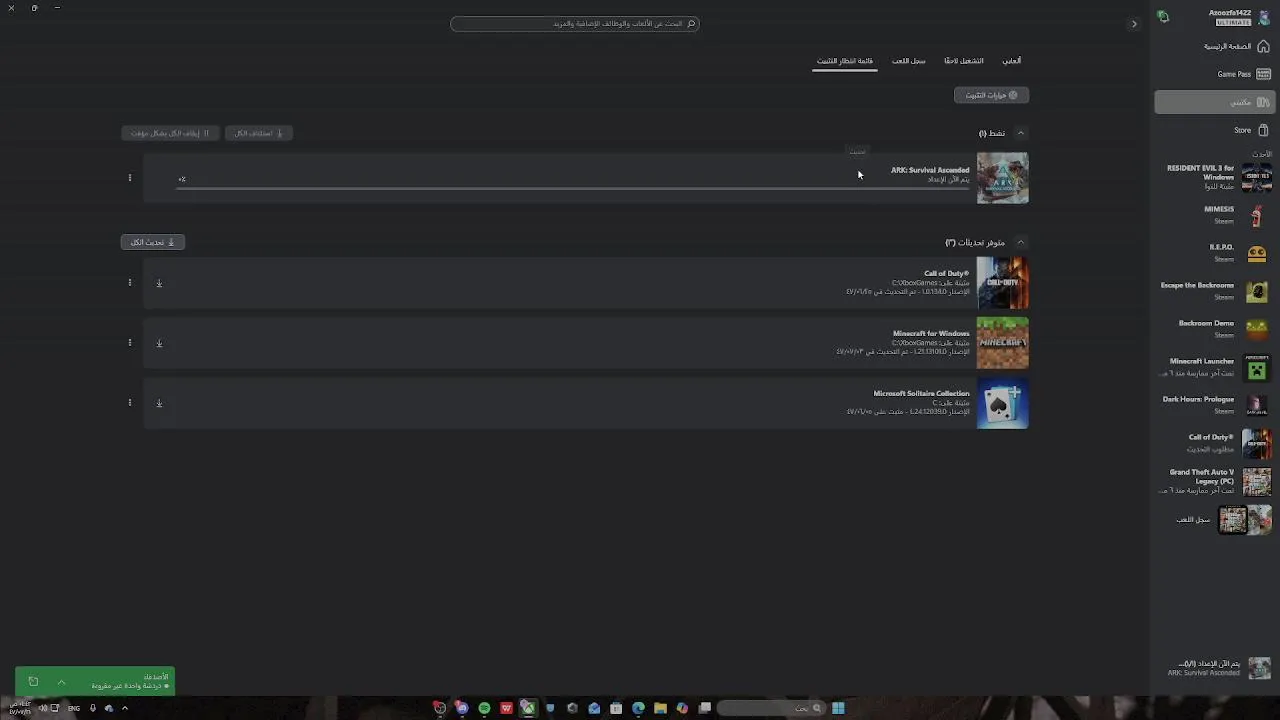Select the Installation Queue tab
Screen dimensions: 1280x720
tap(845, 61)
